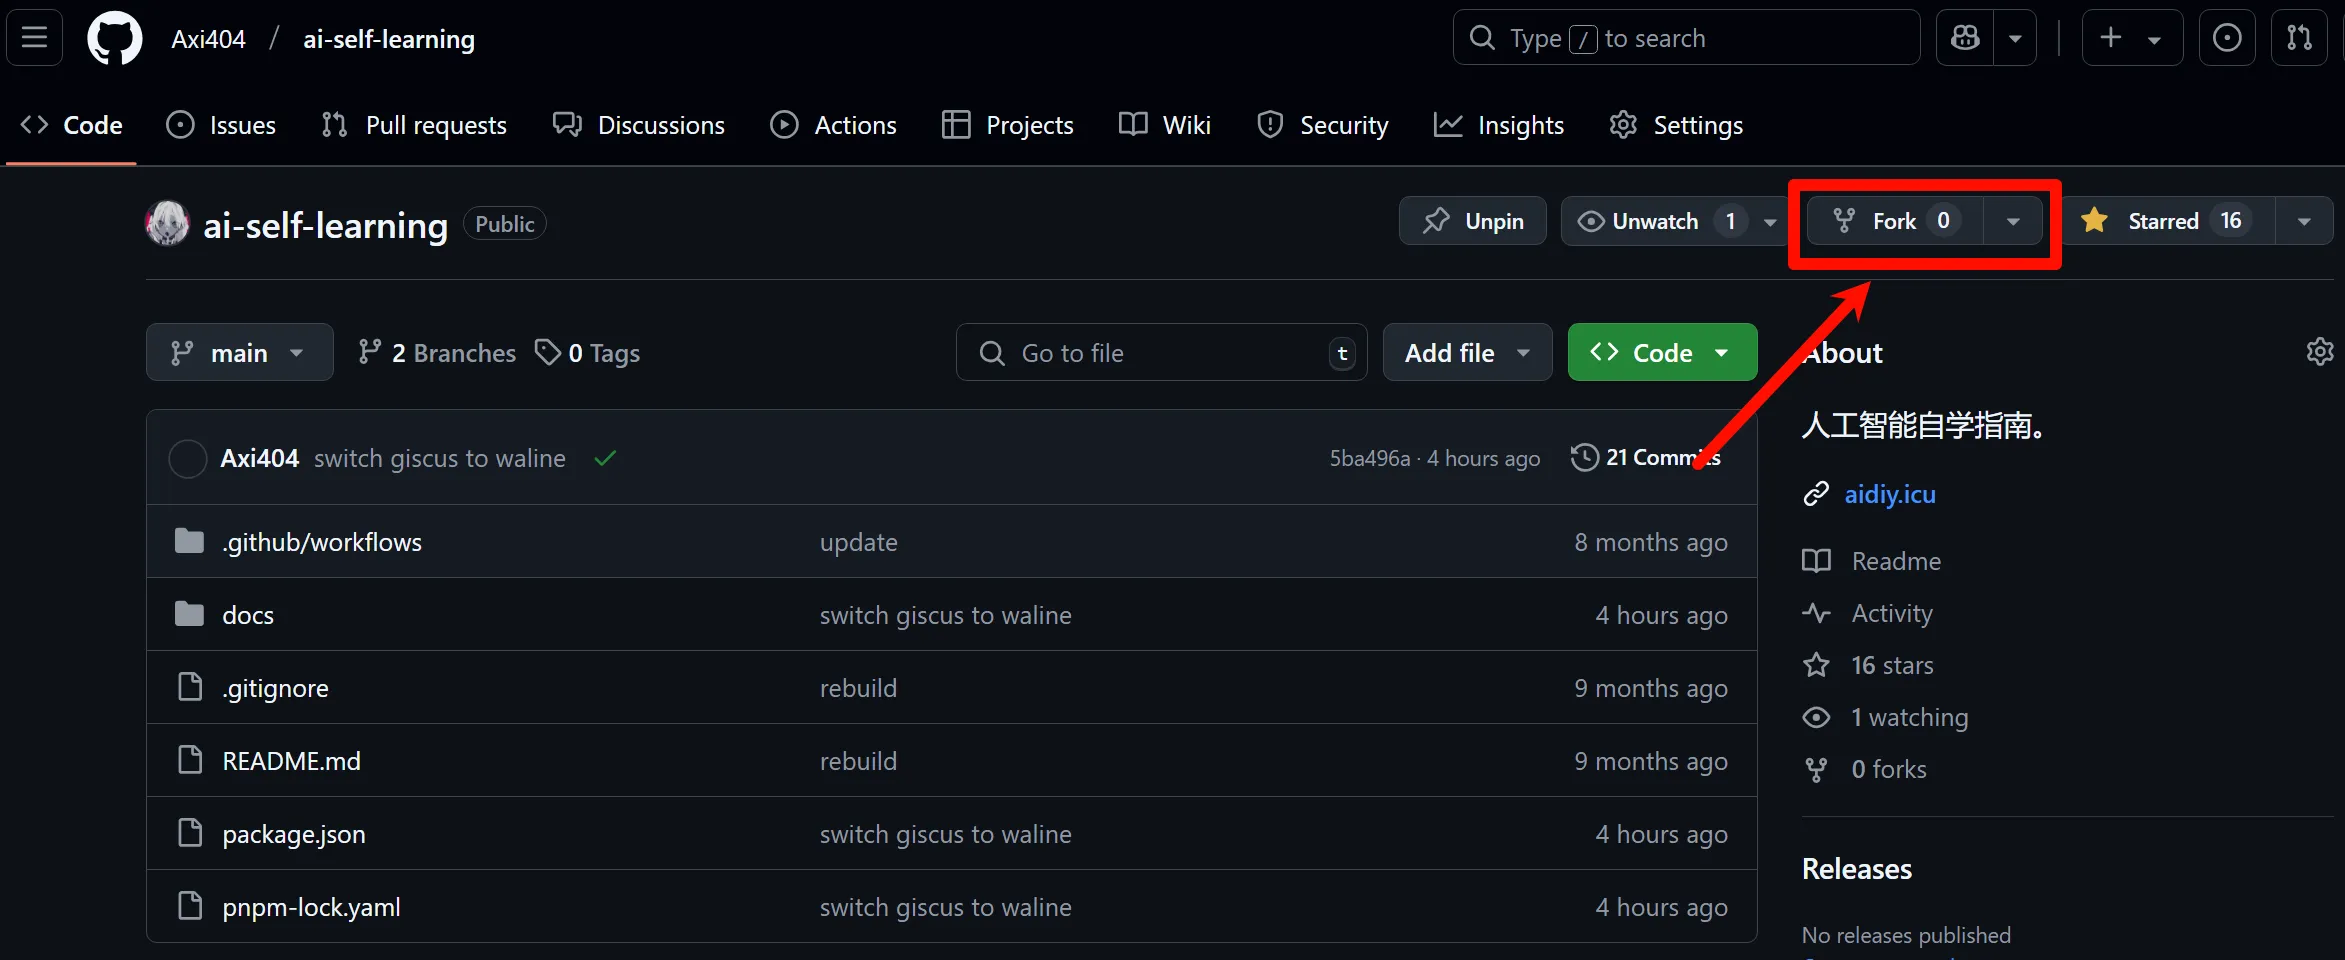Click the rebuild commit message for .gitignore

(x=858, y=688)
